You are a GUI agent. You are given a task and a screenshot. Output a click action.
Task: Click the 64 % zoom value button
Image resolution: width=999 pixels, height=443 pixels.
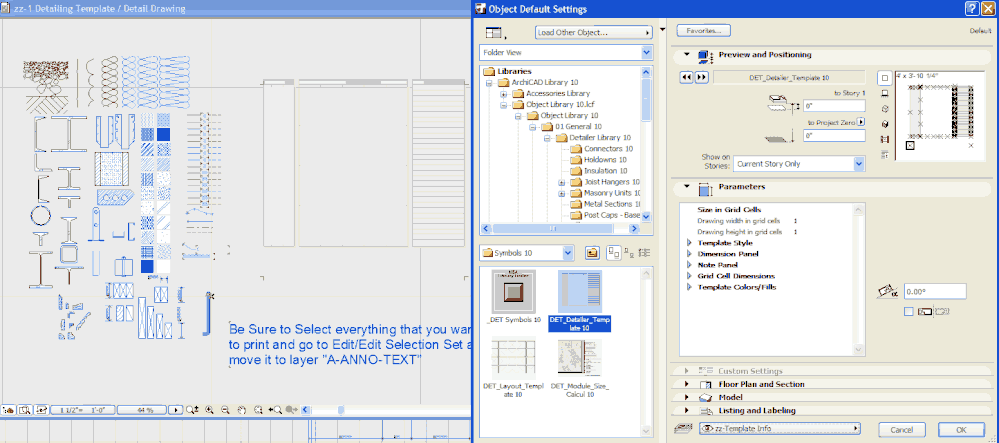(143, 410)
